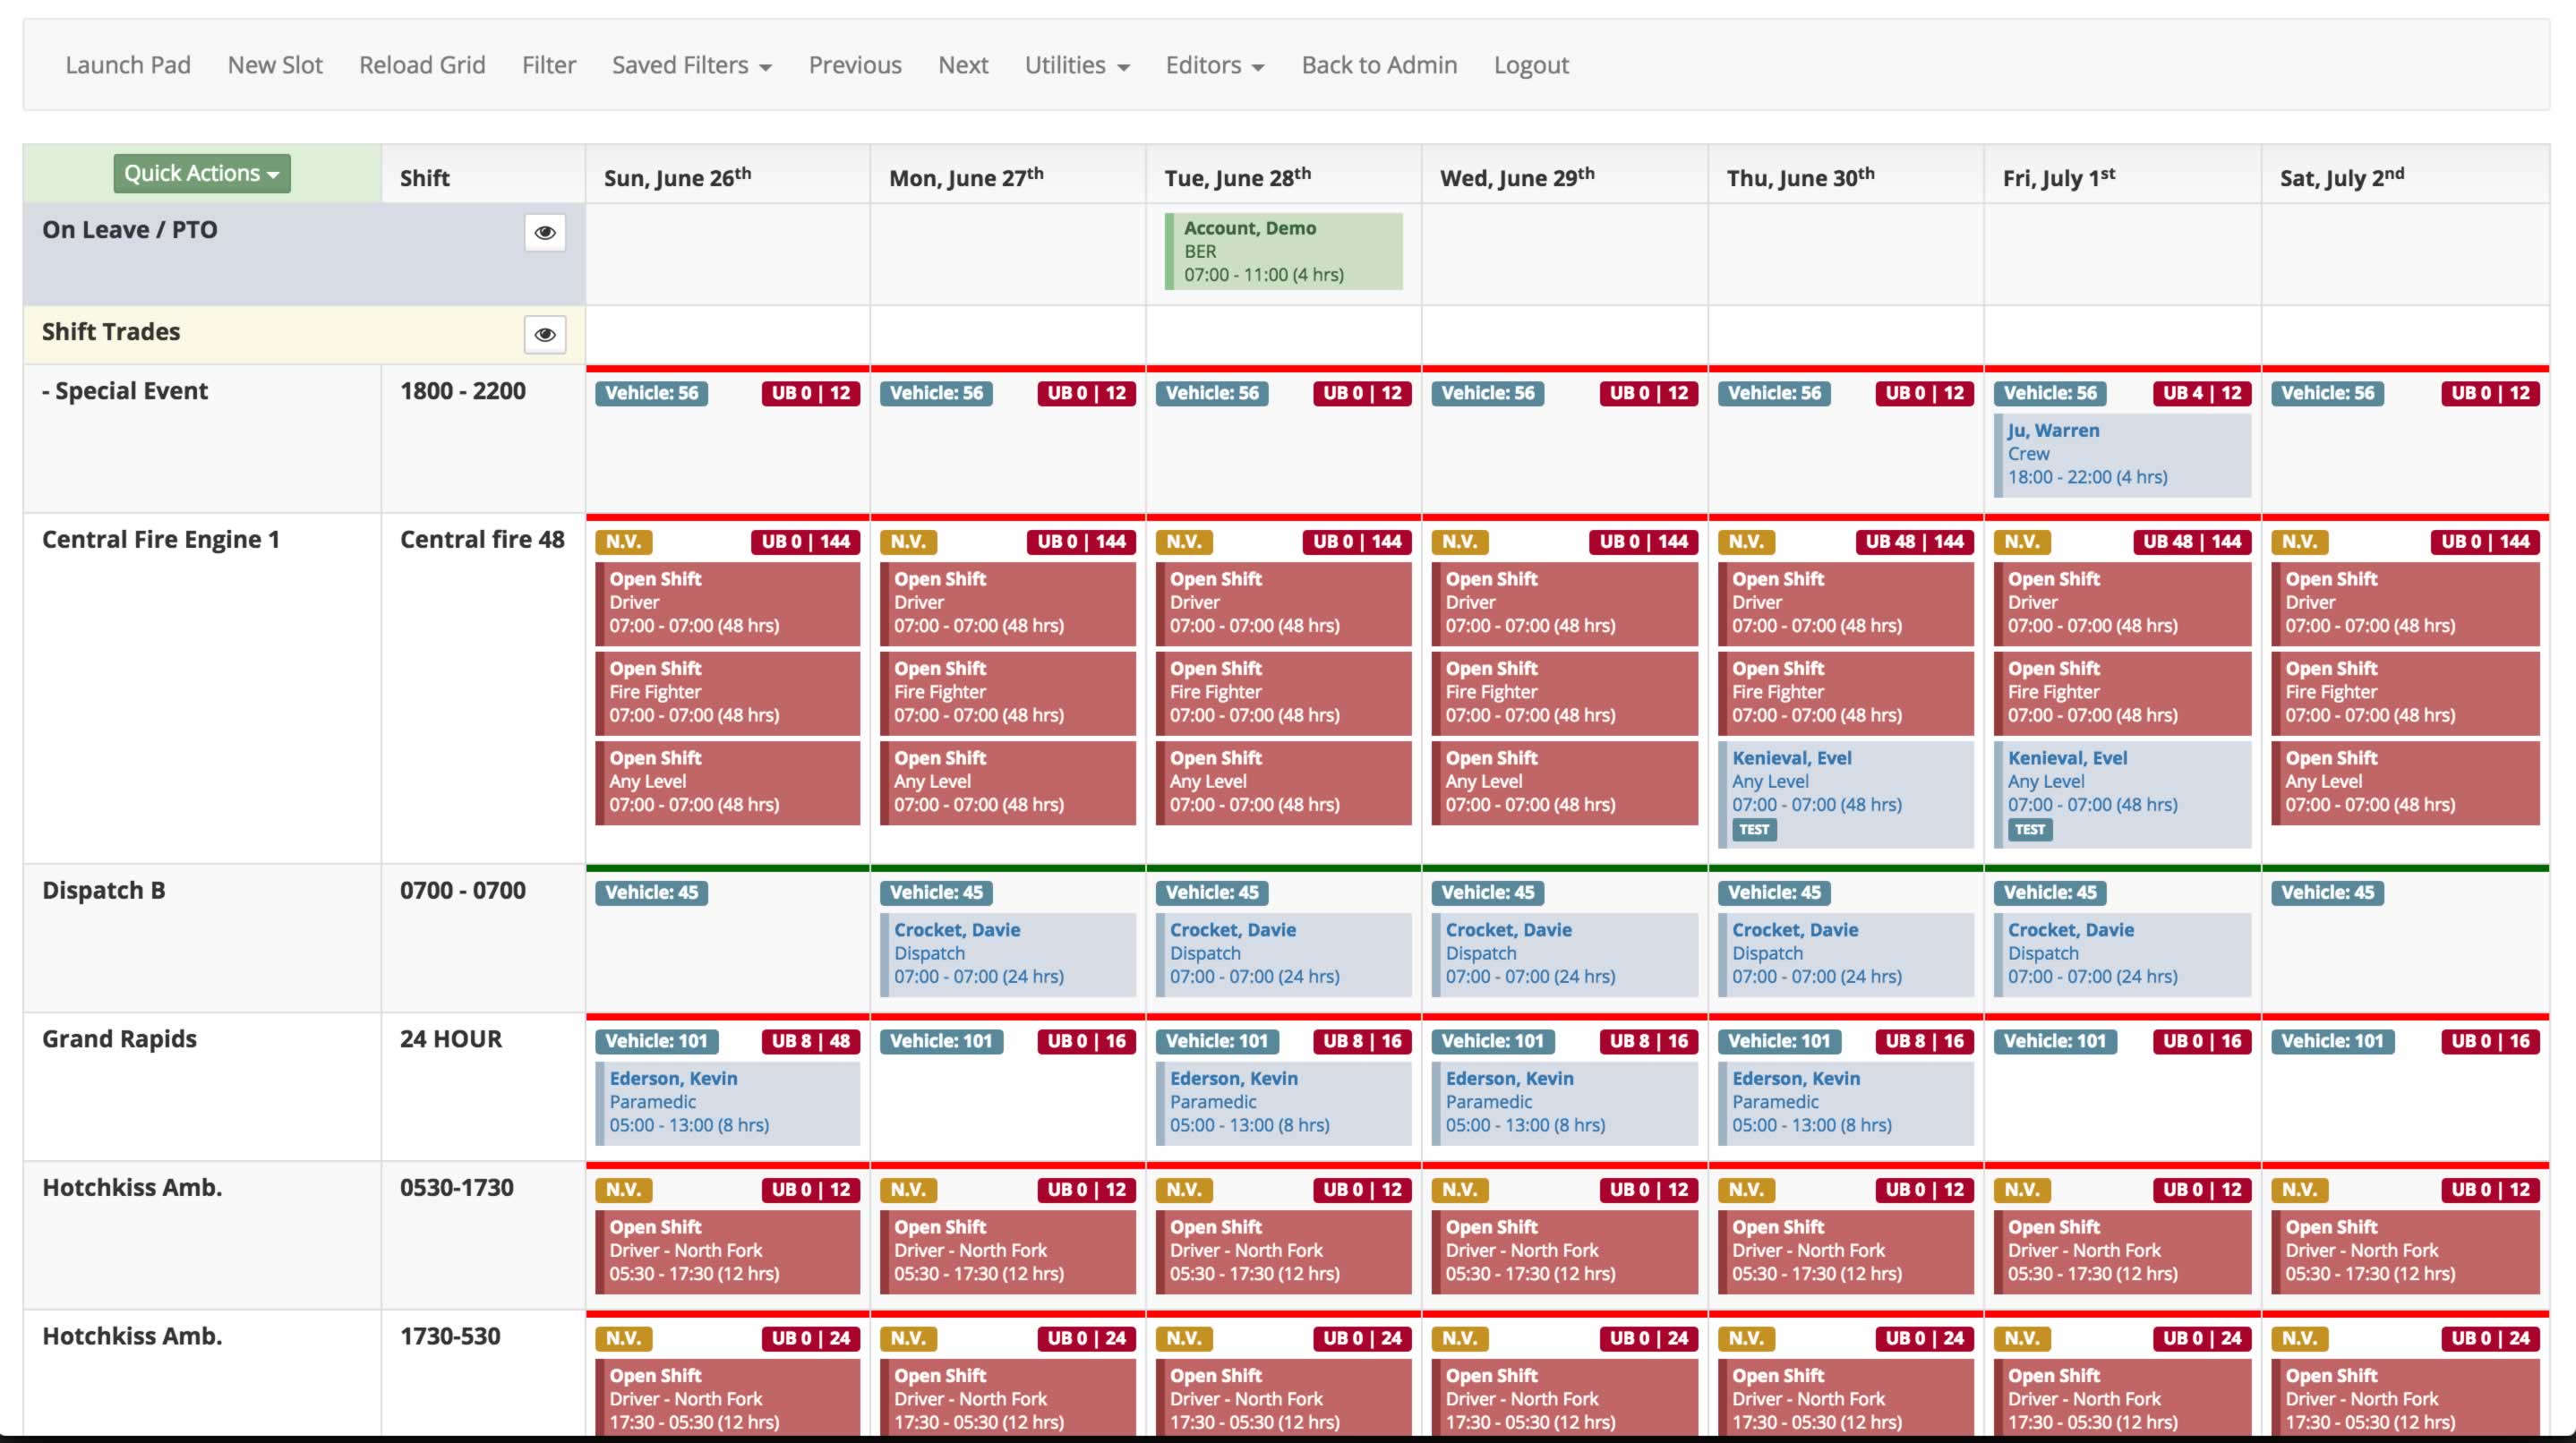Toggle the On Leave / PTO eye icon

[x=545, y=232]
